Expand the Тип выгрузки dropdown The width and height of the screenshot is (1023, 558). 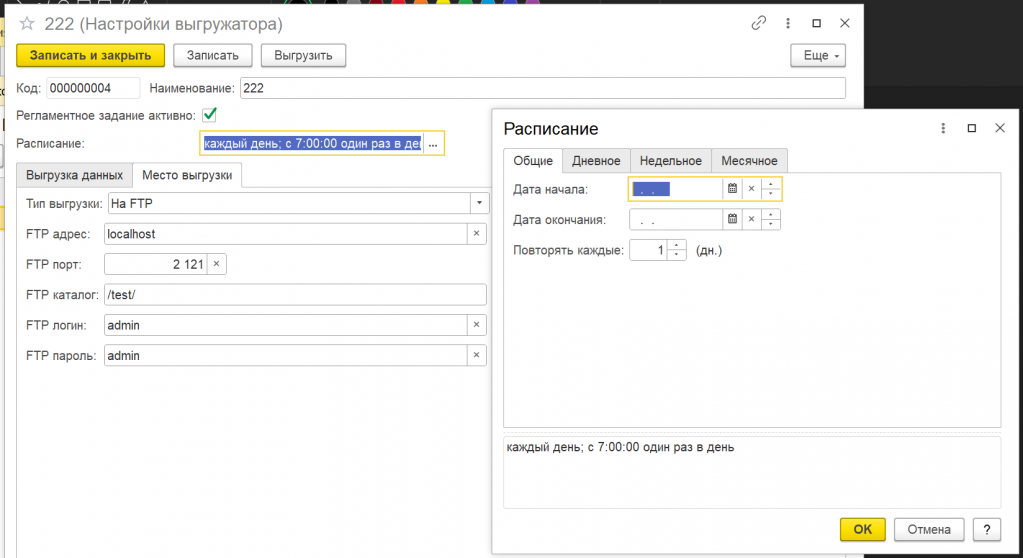pos(477,203)
